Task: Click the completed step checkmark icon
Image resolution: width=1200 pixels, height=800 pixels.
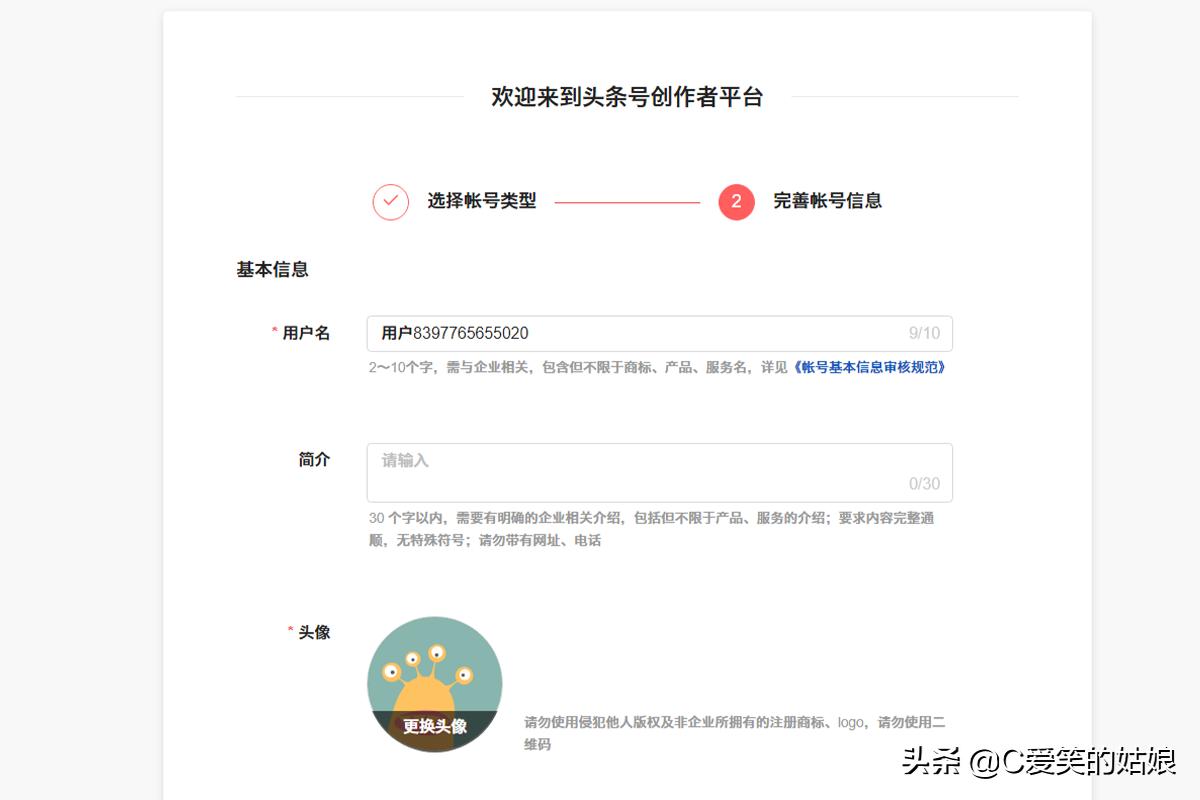Action: pos(390,201)
